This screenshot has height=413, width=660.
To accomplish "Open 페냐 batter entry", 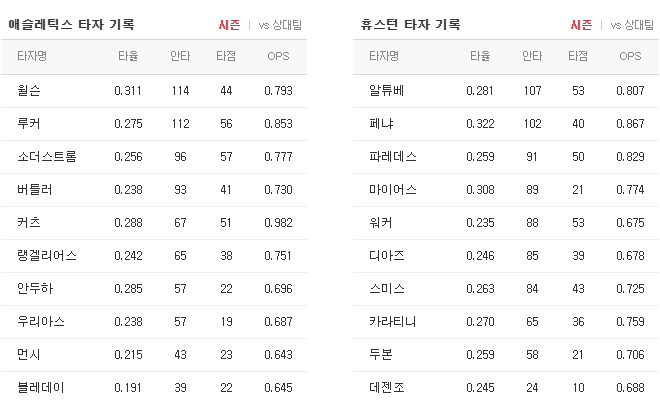I will coord(381,124).
